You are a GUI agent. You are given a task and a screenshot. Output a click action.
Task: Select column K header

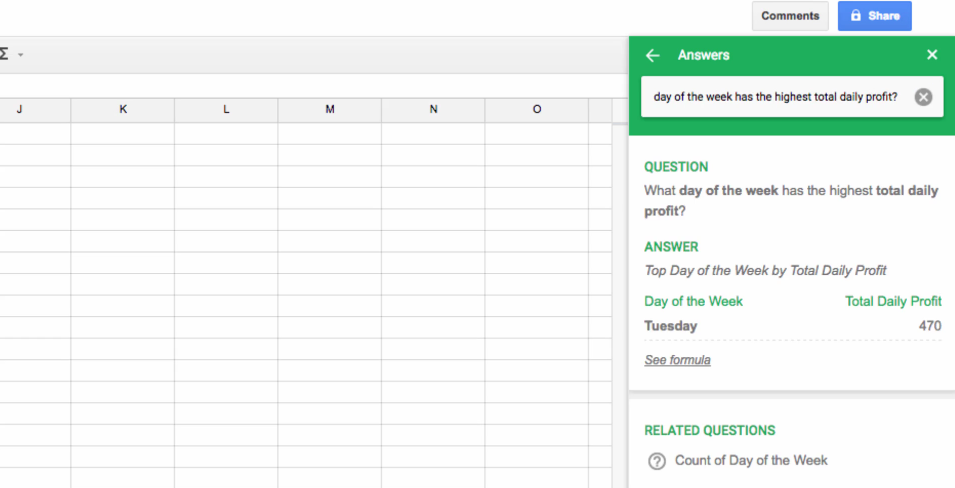pos(123,110)
